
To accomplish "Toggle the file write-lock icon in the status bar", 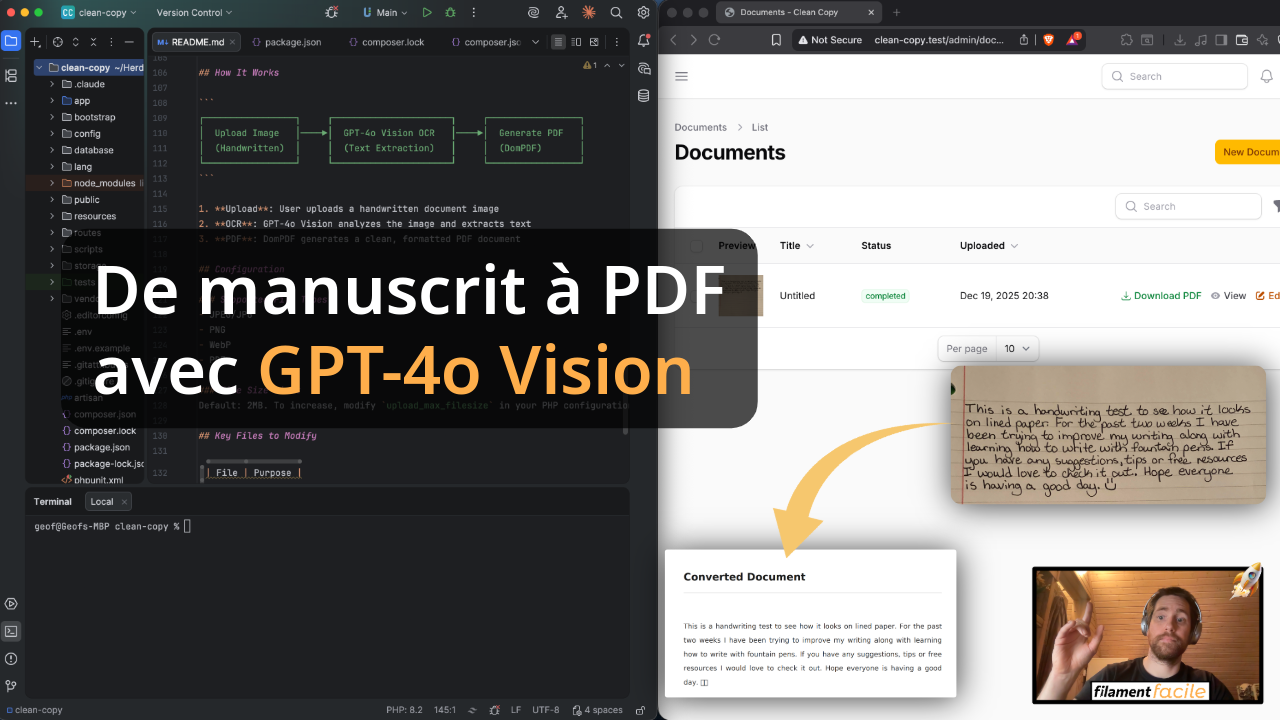I will pos(639,710).
